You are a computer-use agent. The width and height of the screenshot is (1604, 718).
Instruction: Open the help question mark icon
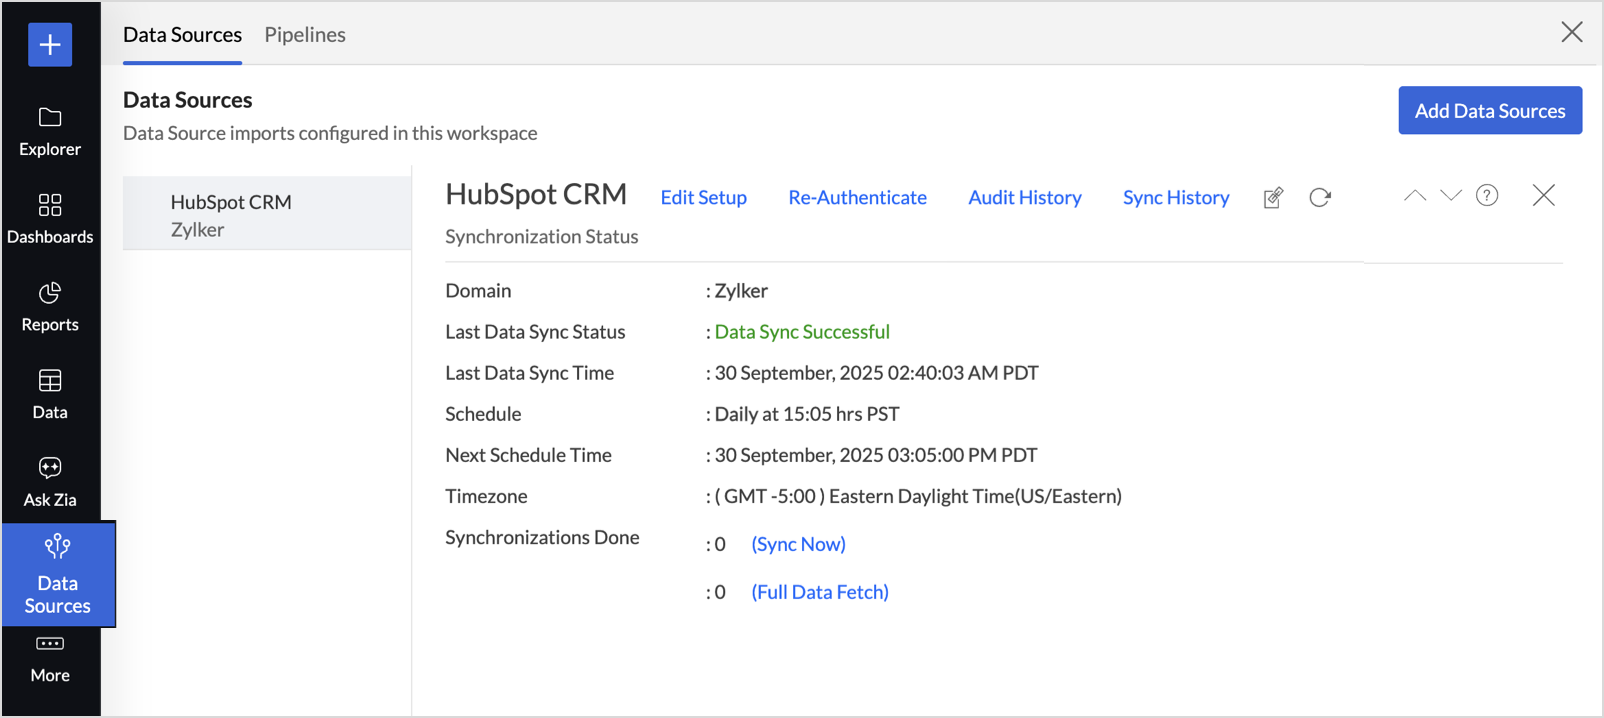pos(1487,196)
